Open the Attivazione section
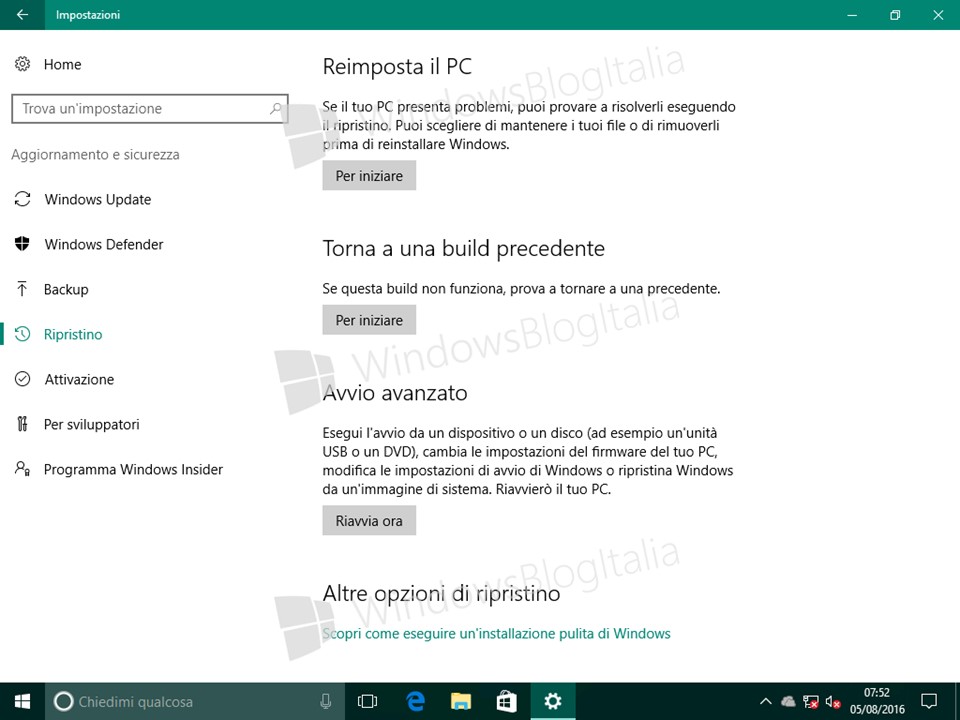This screenshot has height=720, width=960. tap(79, 380)
